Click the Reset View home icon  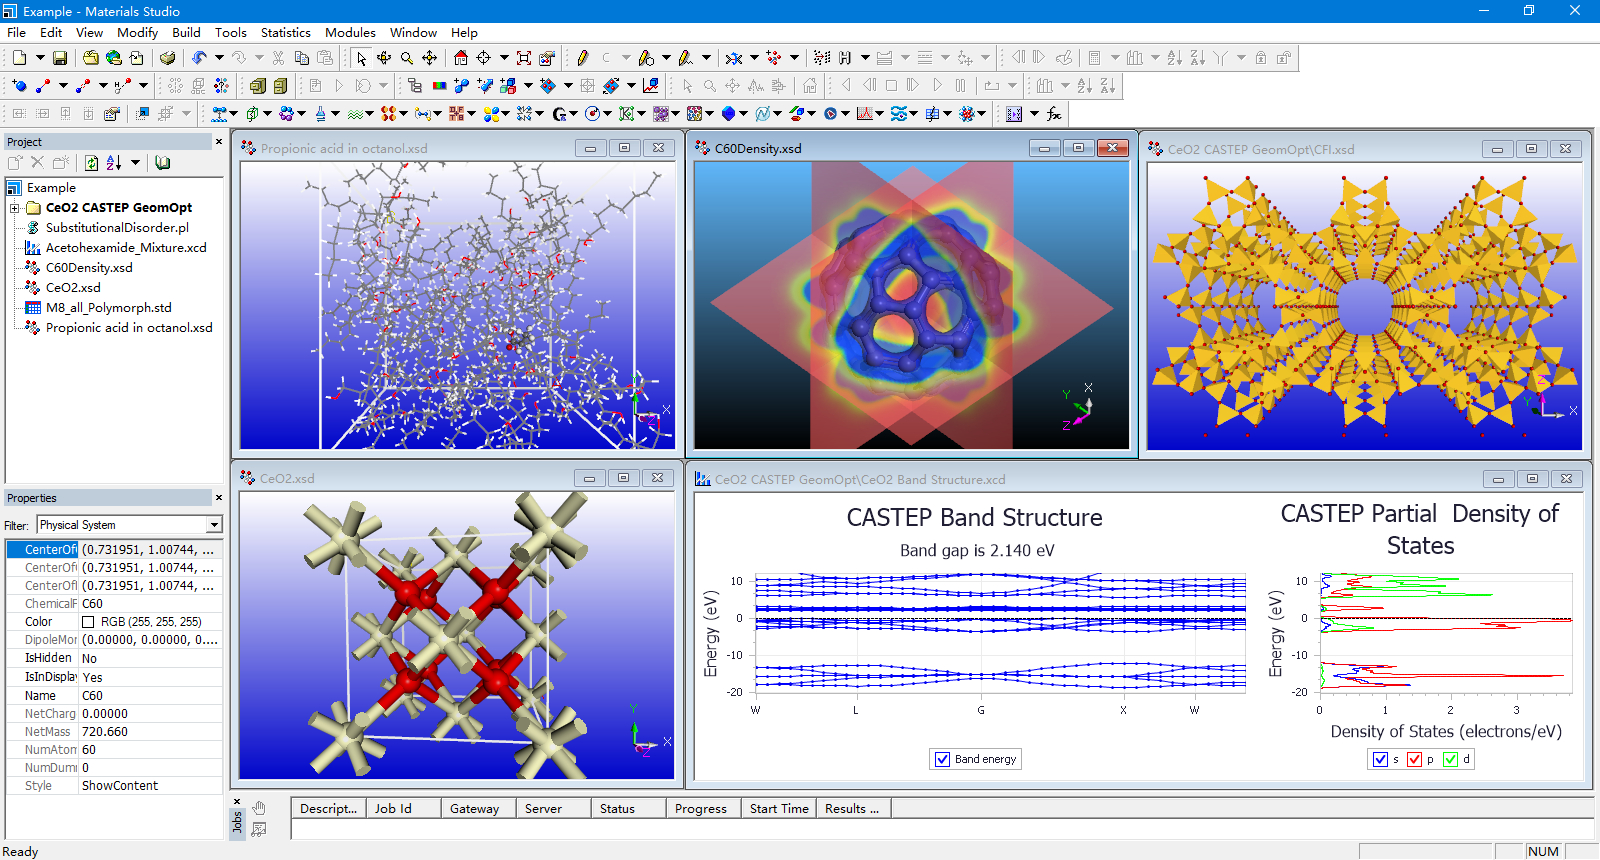tap(460, 58)
